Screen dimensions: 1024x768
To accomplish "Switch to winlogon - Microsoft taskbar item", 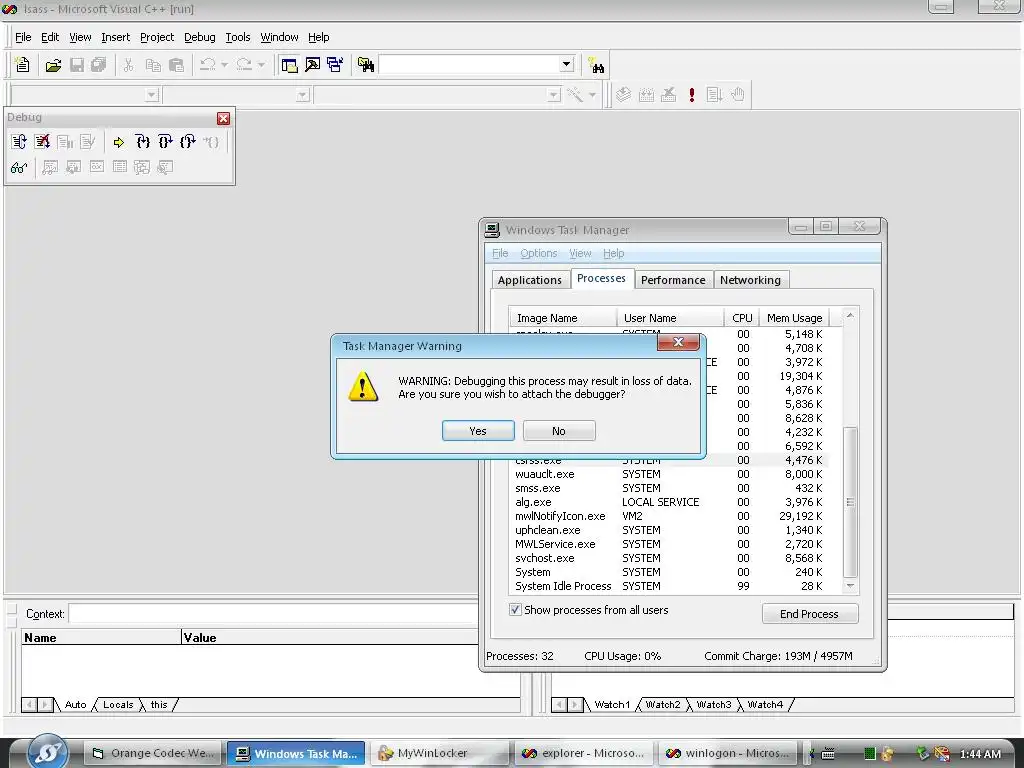I will coord(728,753).
